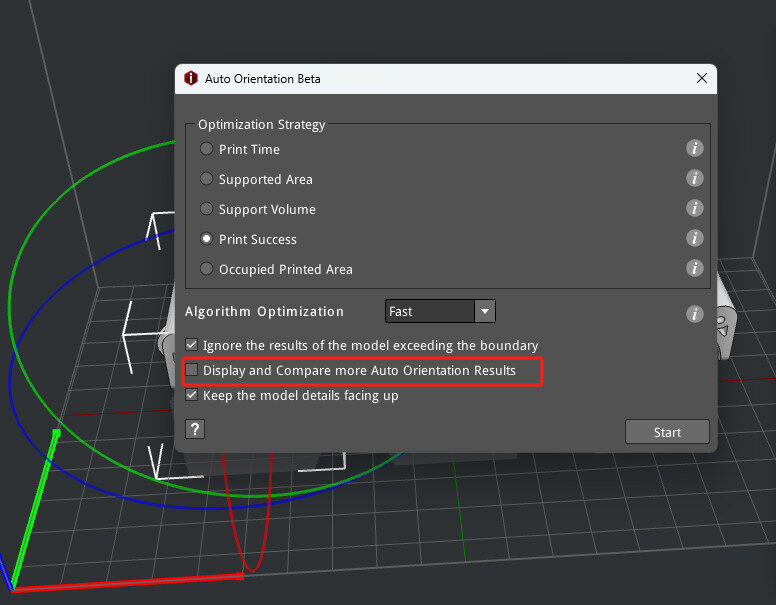Enable Display and Compare more Auto Orientation Results
The height and width of the screenshot is (605, 776).
pyautogui.click(x=192, y=370)
